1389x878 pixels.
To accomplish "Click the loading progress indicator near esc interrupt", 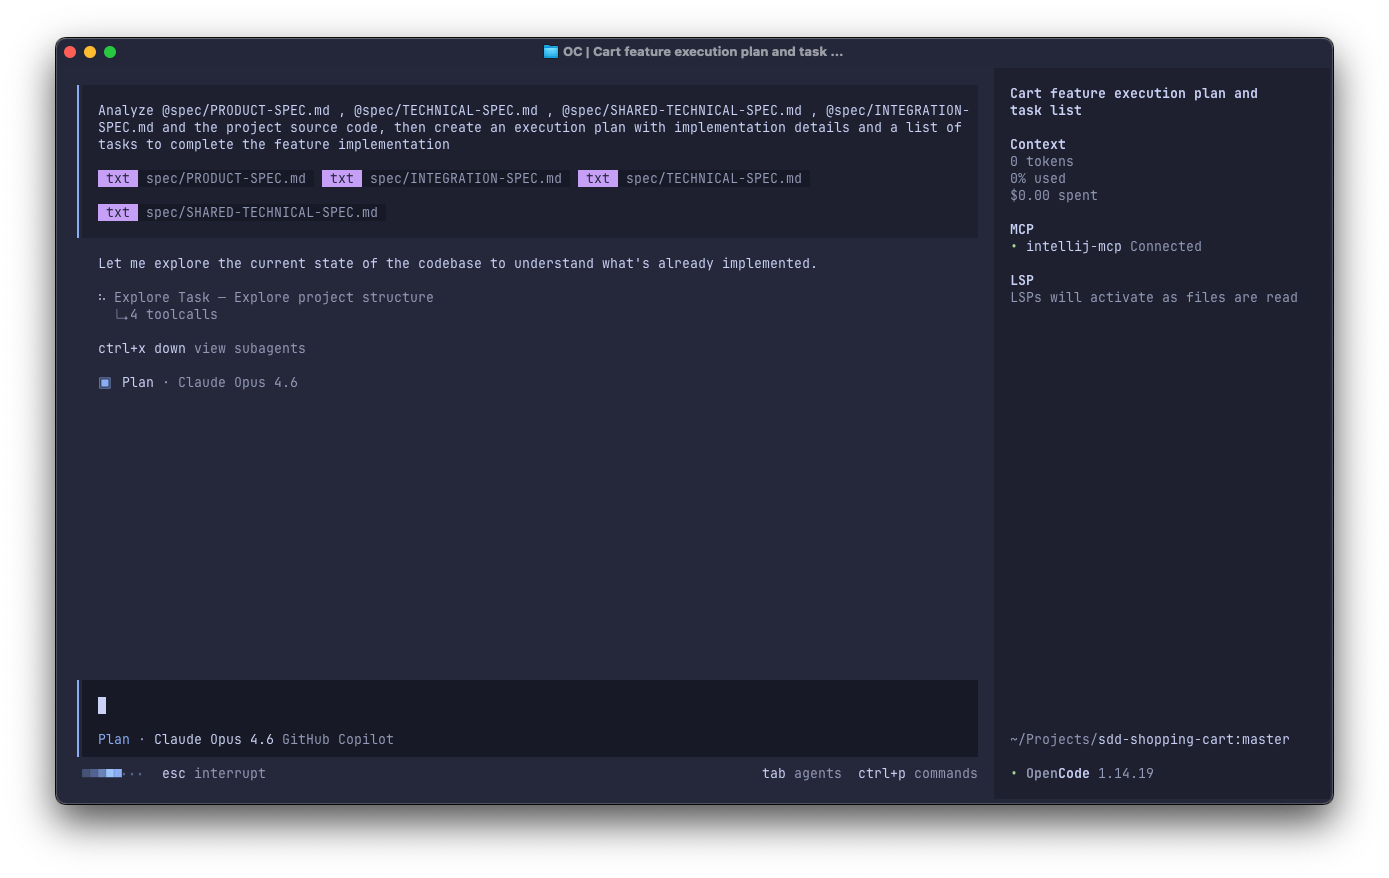I will click(112, 774).
